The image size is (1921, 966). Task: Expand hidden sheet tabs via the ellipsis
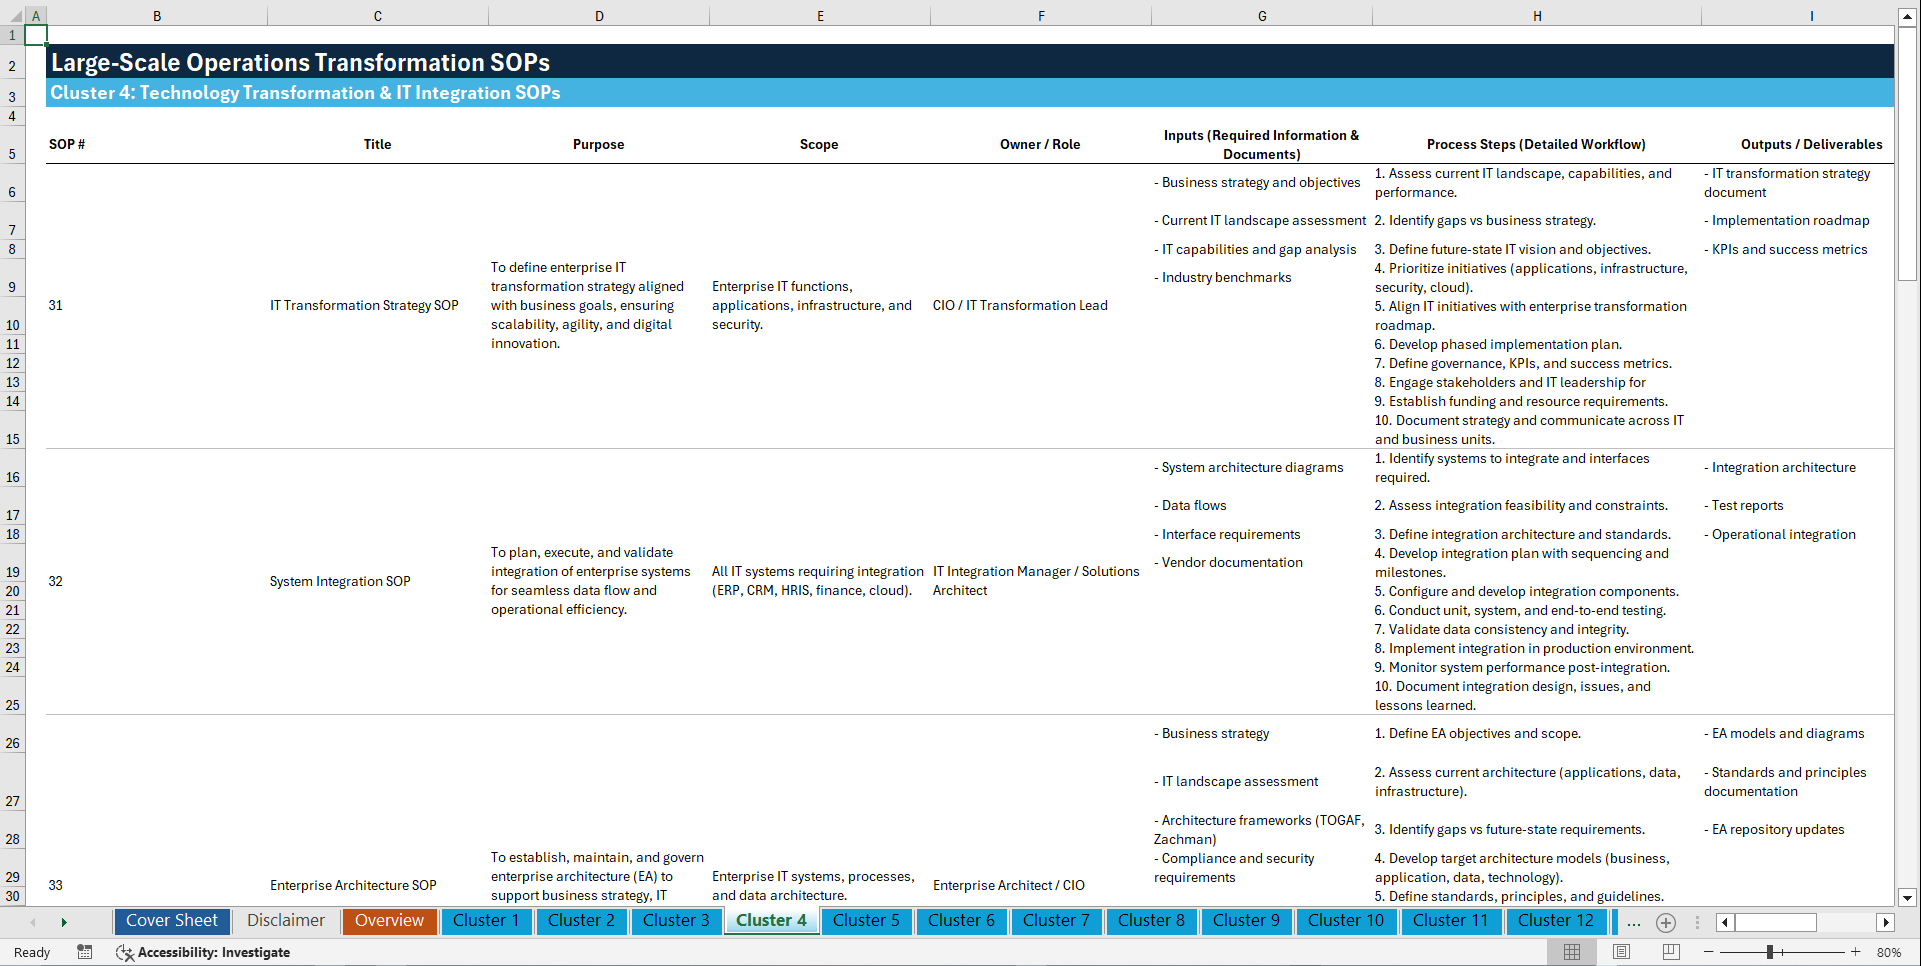click(1634, 922)
